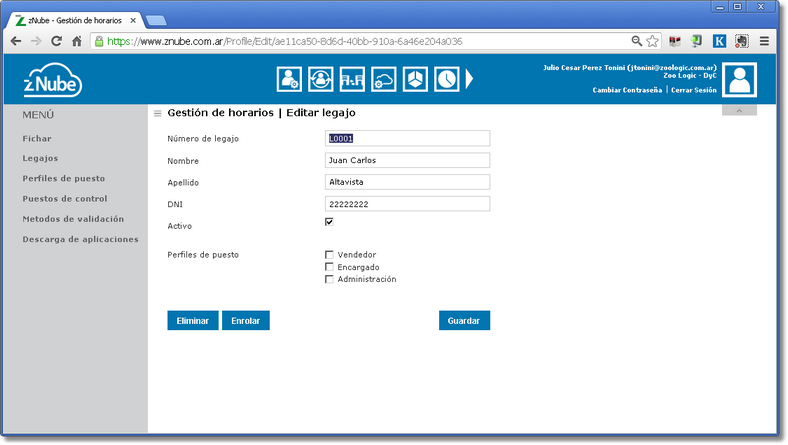Click the Cerrar Sesión link

point(693,90)
